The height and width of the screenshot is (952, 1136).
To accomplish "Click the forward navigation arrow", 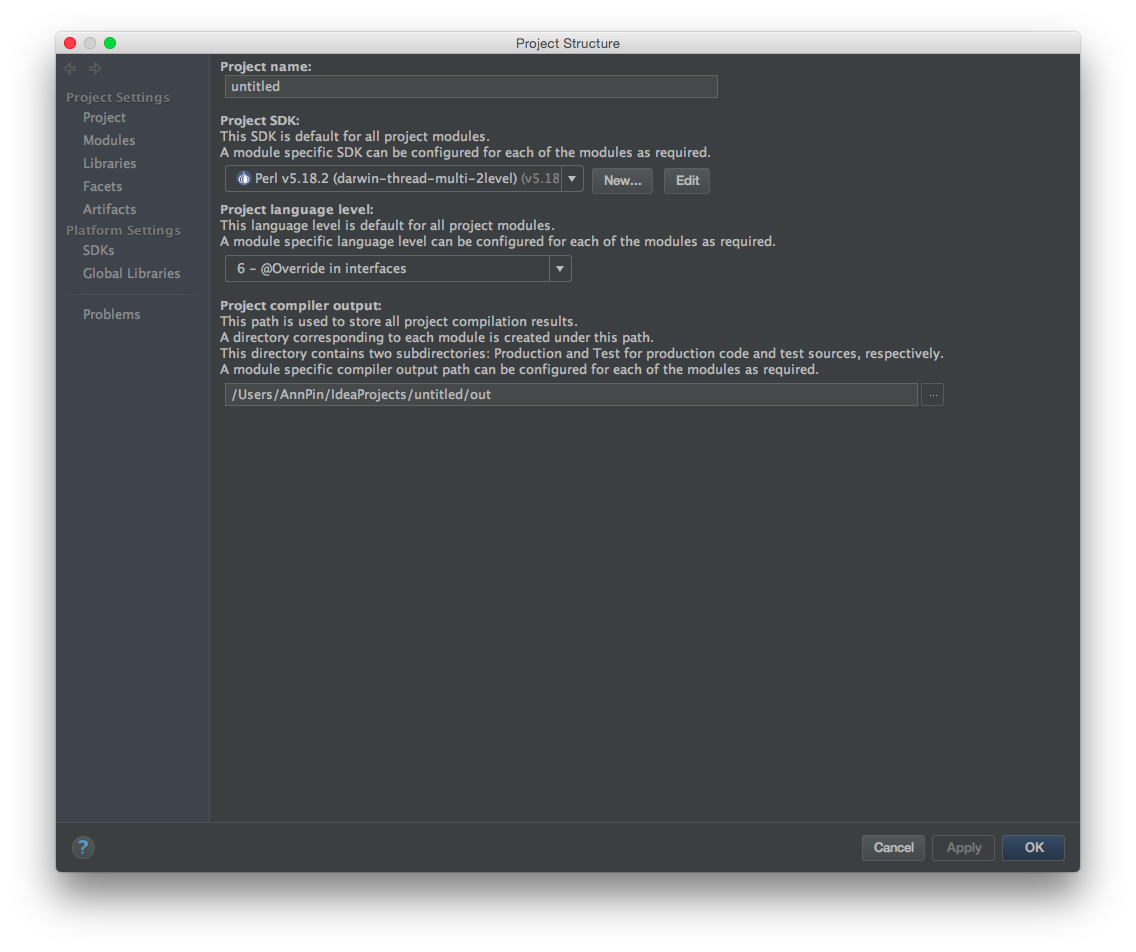I will [95, 69].
